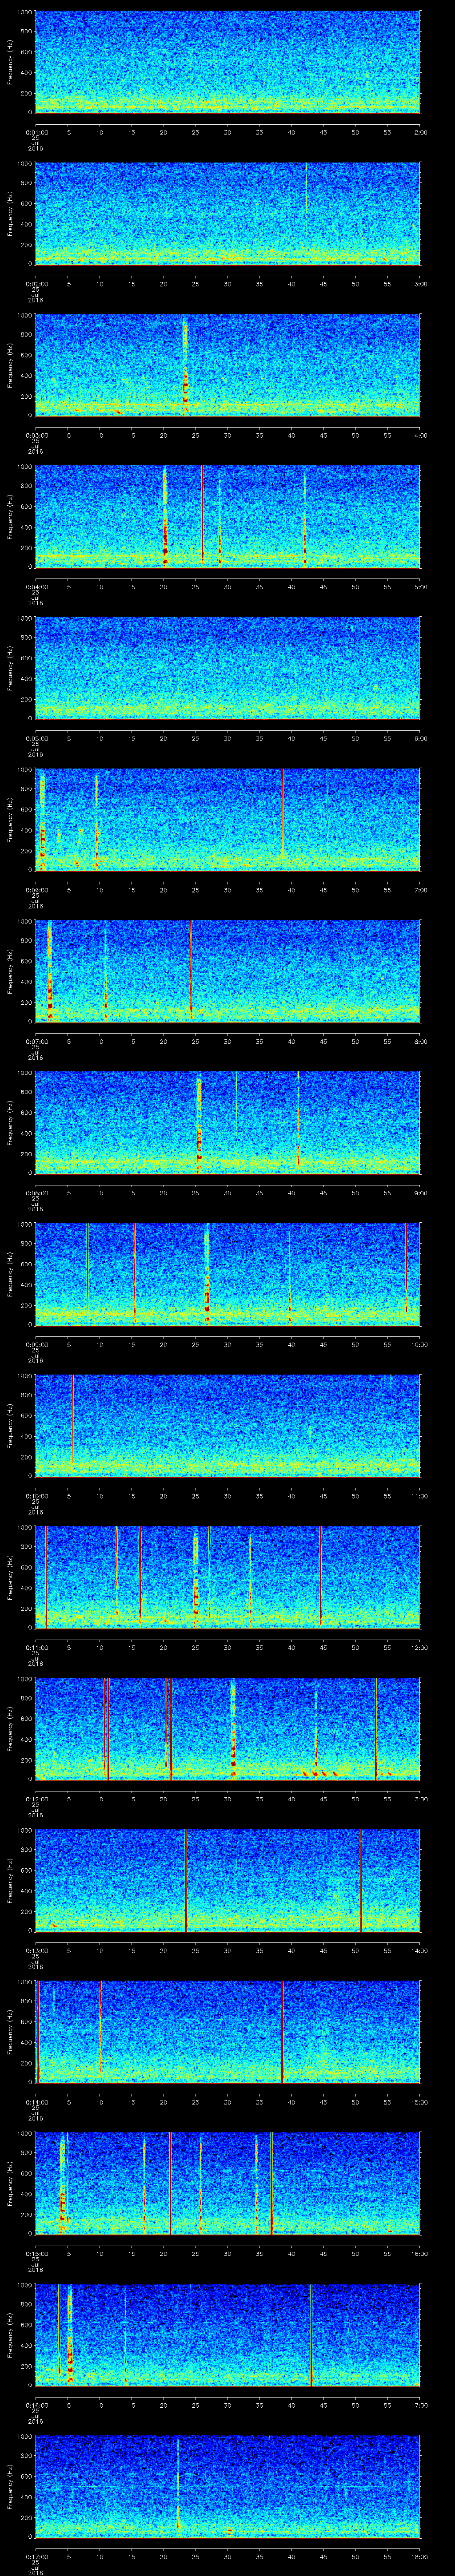Click the '0:09:00' start time label
This screenshot has height=2576, width=455.
pyautogui.click(x=36, y=1345)
